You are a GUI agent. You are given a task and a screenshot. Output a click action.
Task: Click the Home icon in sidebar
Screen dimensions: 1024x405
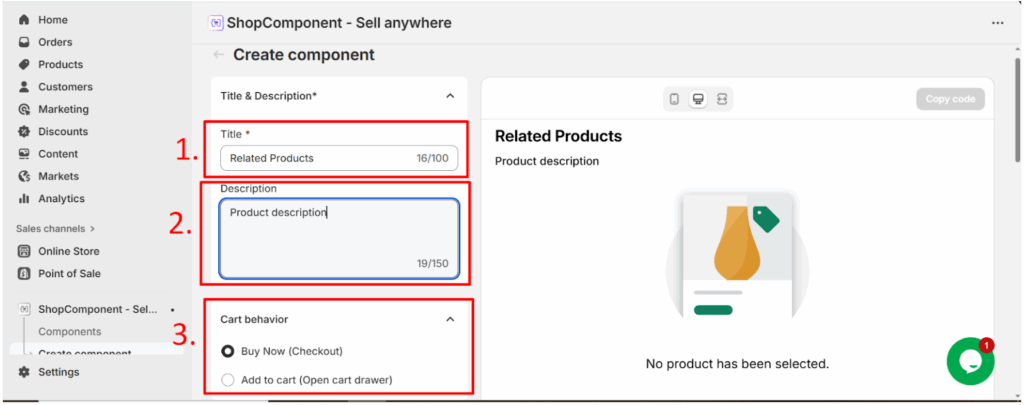click(24, 20)
